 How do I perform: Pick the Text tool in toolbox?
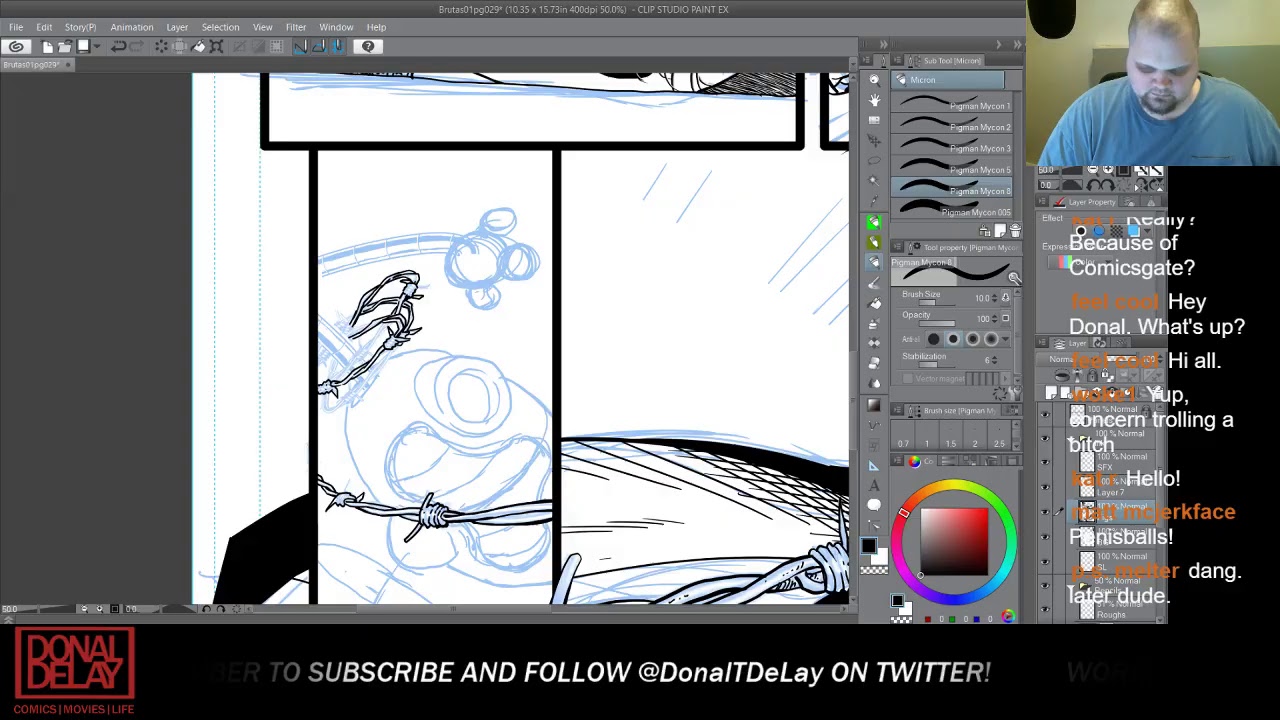pos(874,485)
